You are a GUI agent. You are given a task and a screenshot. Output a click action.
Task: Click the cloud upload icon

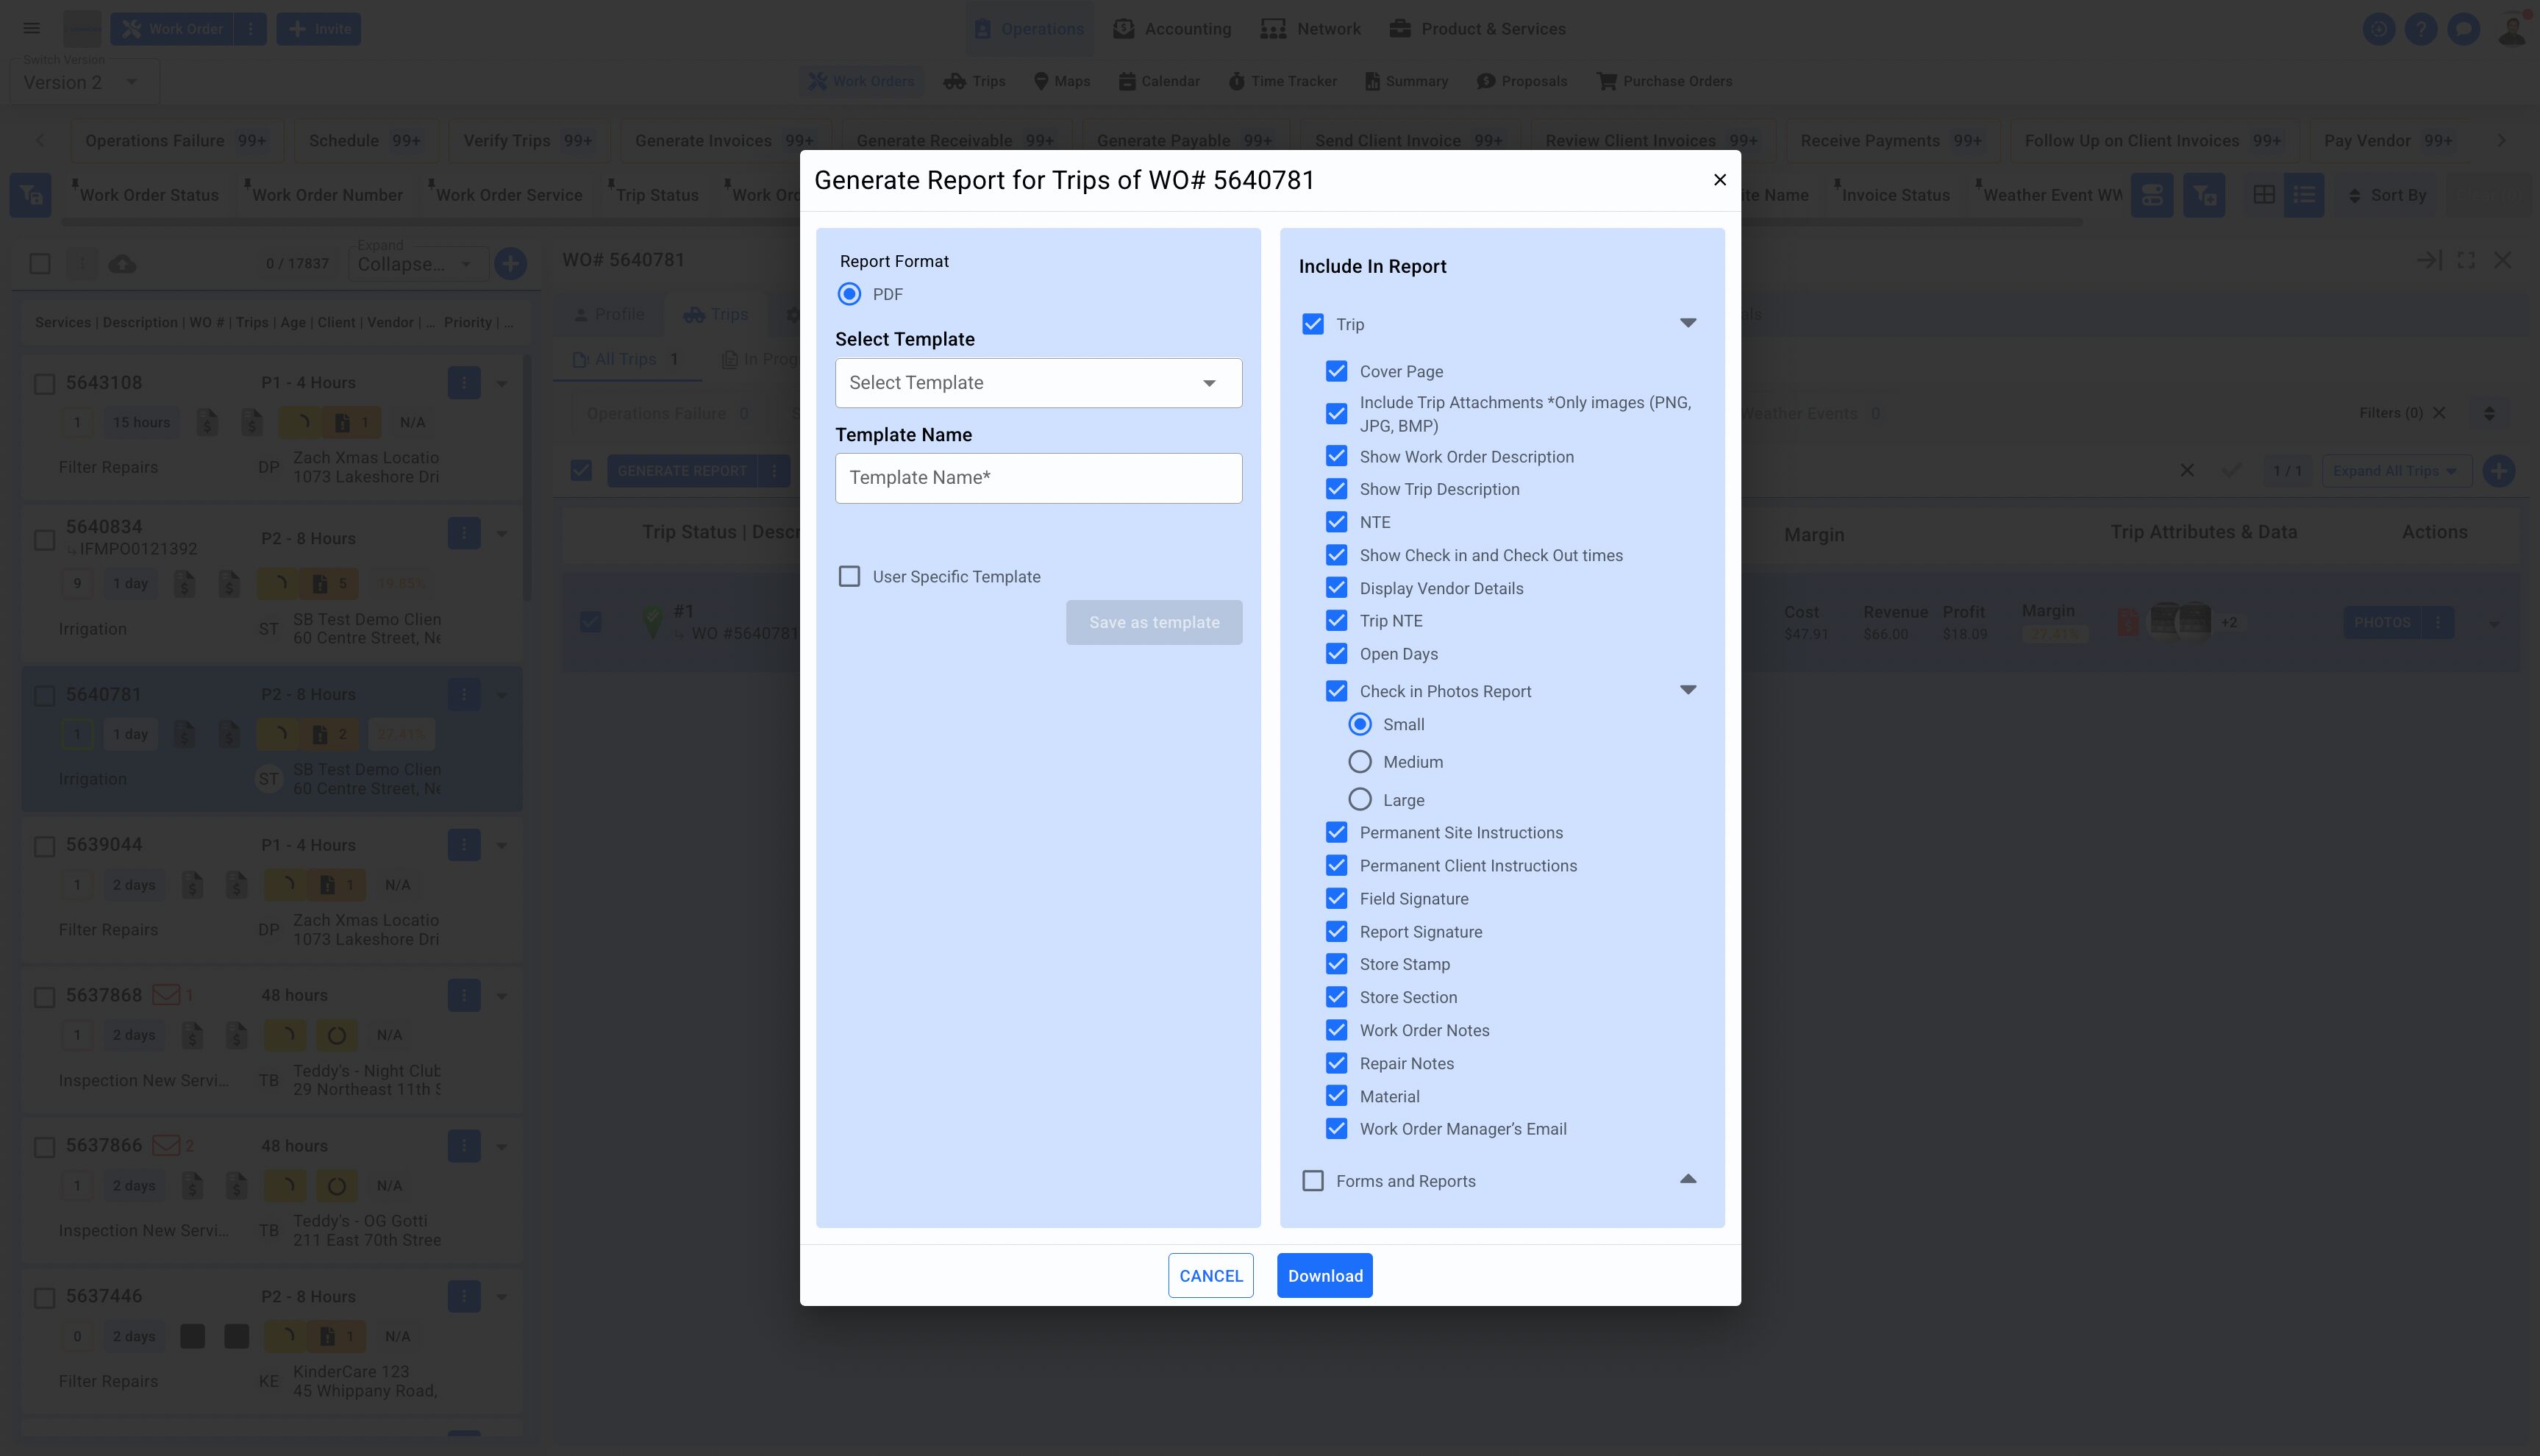tap(122, 264)
